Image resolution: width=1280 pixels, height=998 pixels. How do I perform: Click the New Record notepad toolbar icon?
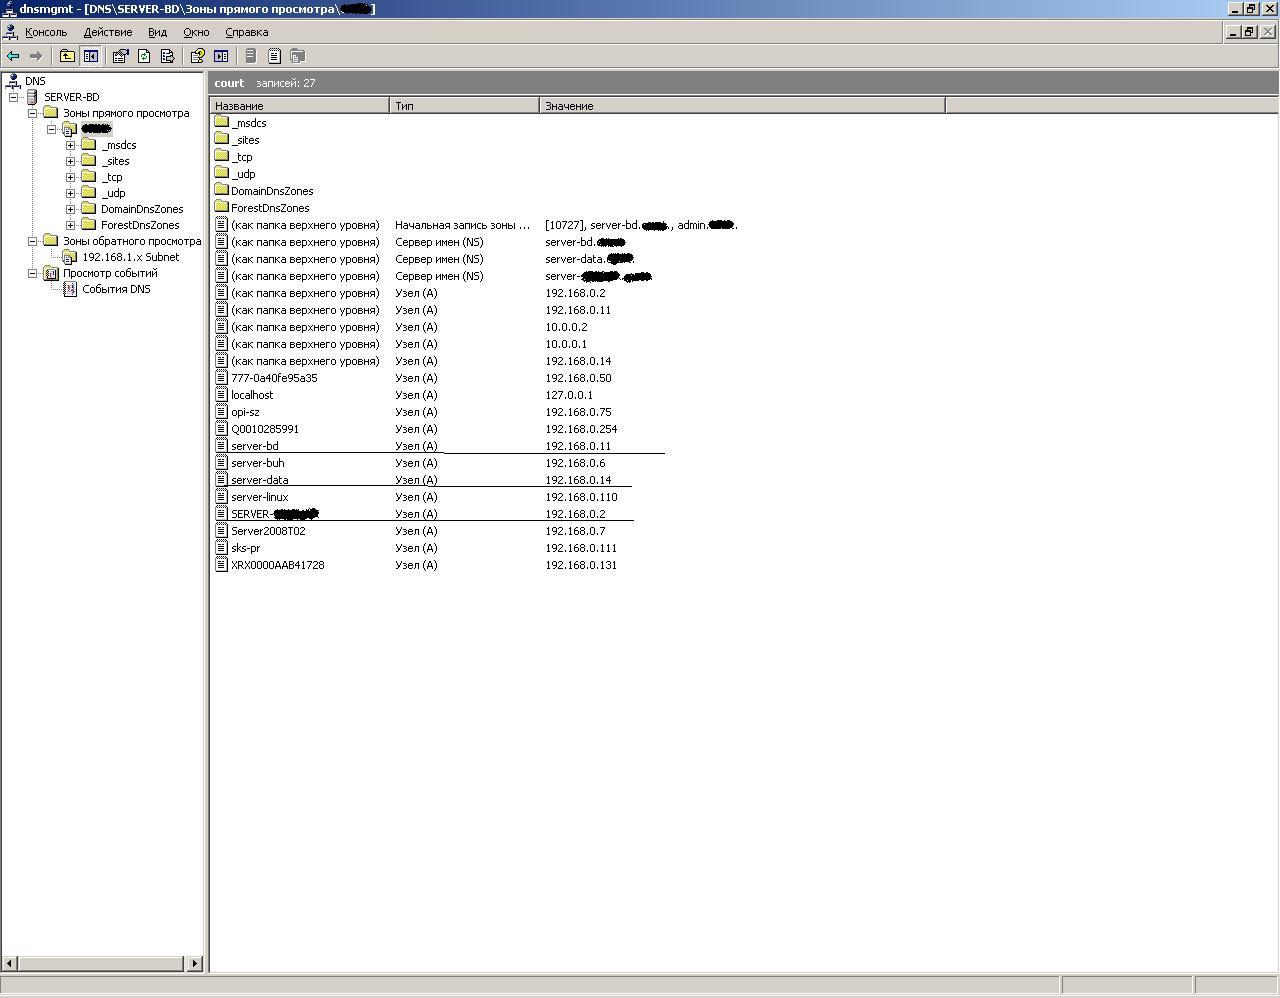tap(274, 56)
